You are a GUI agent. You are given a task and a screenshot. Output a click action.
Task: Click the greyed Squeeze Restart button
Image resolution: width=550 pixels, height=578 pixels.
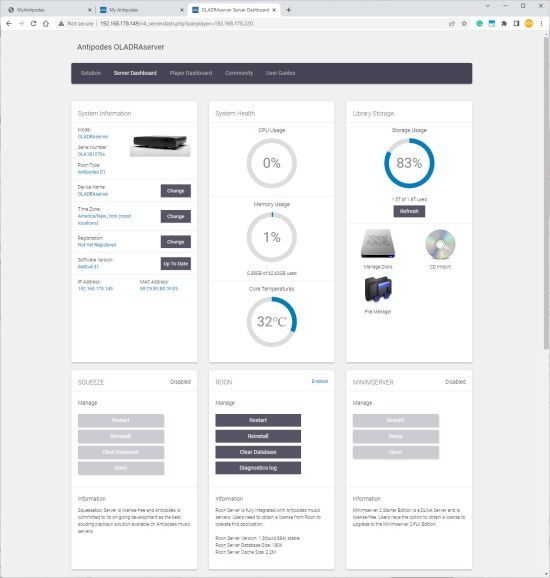point(121,421)
